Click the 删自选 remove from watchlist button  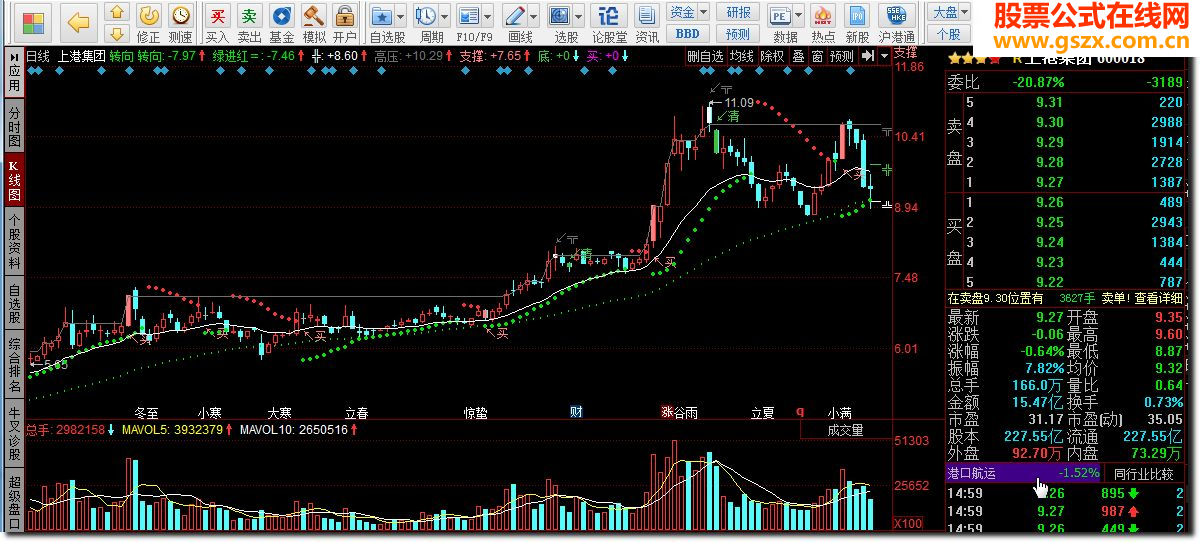[705, 56]
